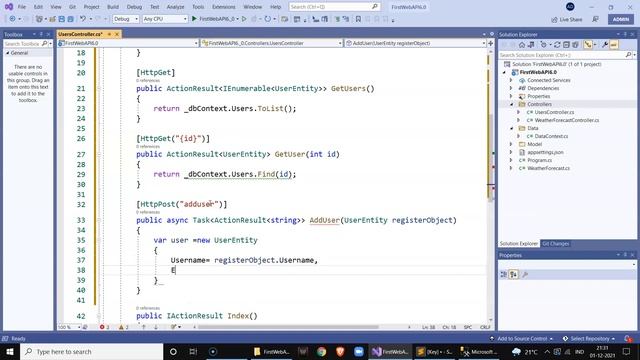Select appsettings.json in Solution Explorer
Screen dimensions: 640x360
(x=545, y=152)
